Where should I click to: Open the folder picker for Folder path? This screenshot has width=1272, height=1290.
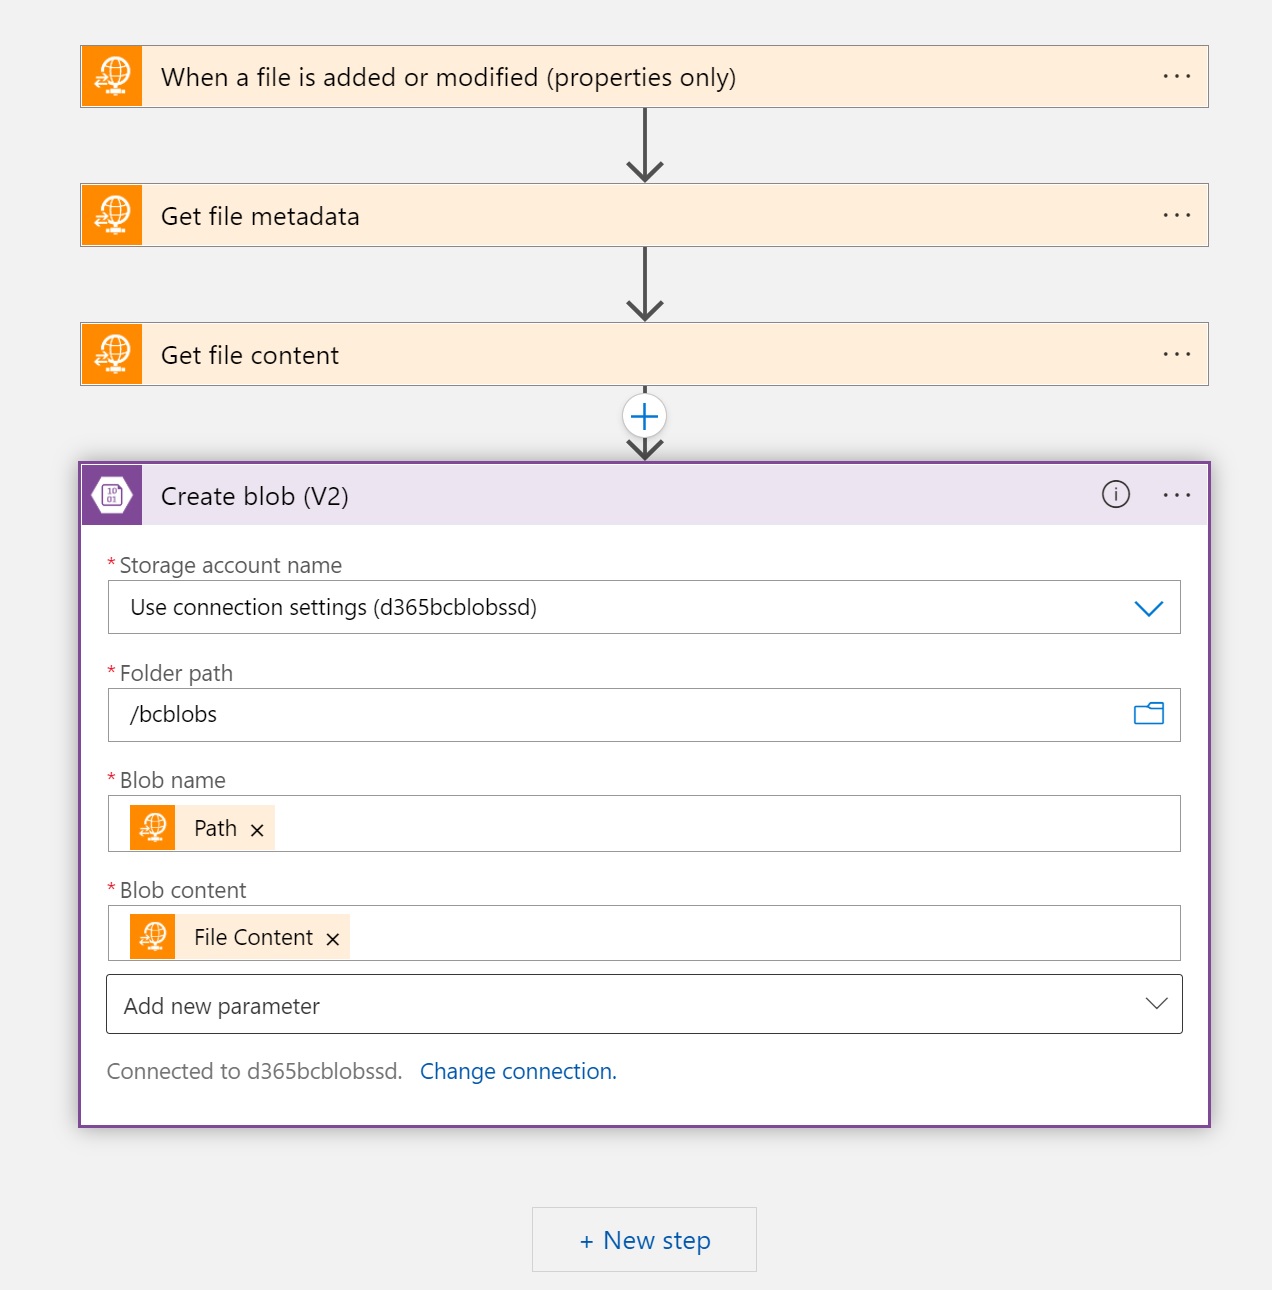(x=1148, y=714)
